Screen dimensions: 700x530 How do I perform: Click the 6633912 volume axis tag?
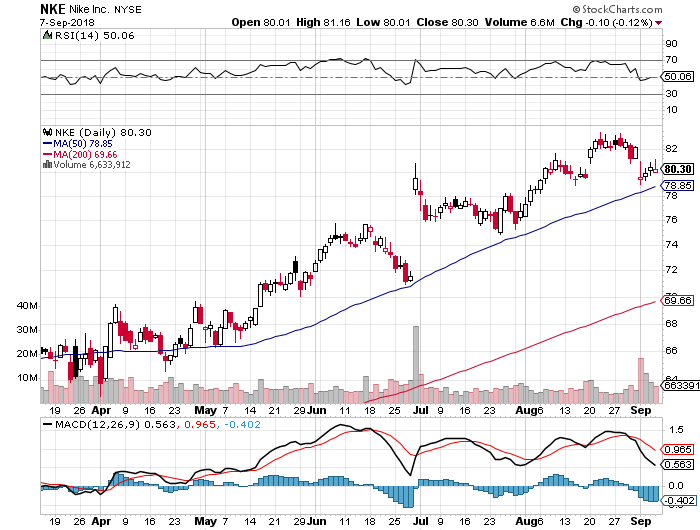[x=680, y=385]
